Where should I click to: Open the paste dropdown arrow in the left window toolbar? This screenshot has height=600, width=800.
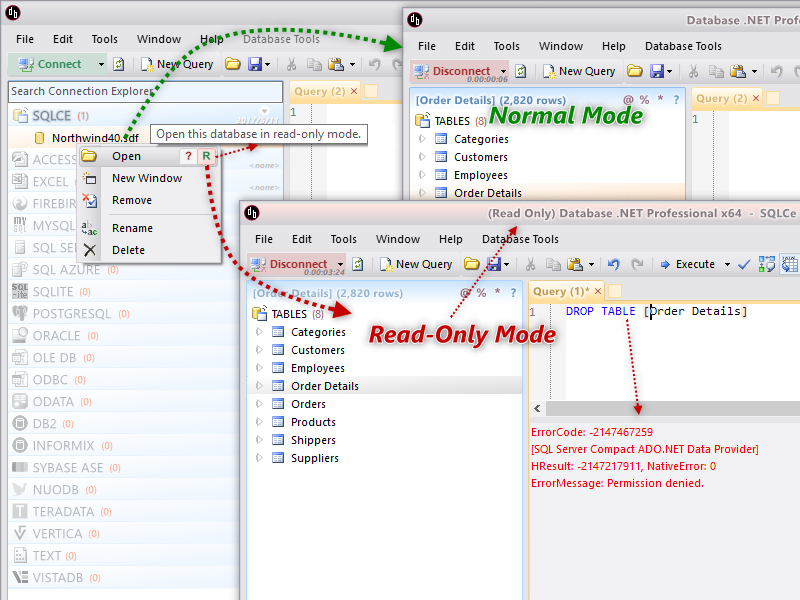coord(352,64)
